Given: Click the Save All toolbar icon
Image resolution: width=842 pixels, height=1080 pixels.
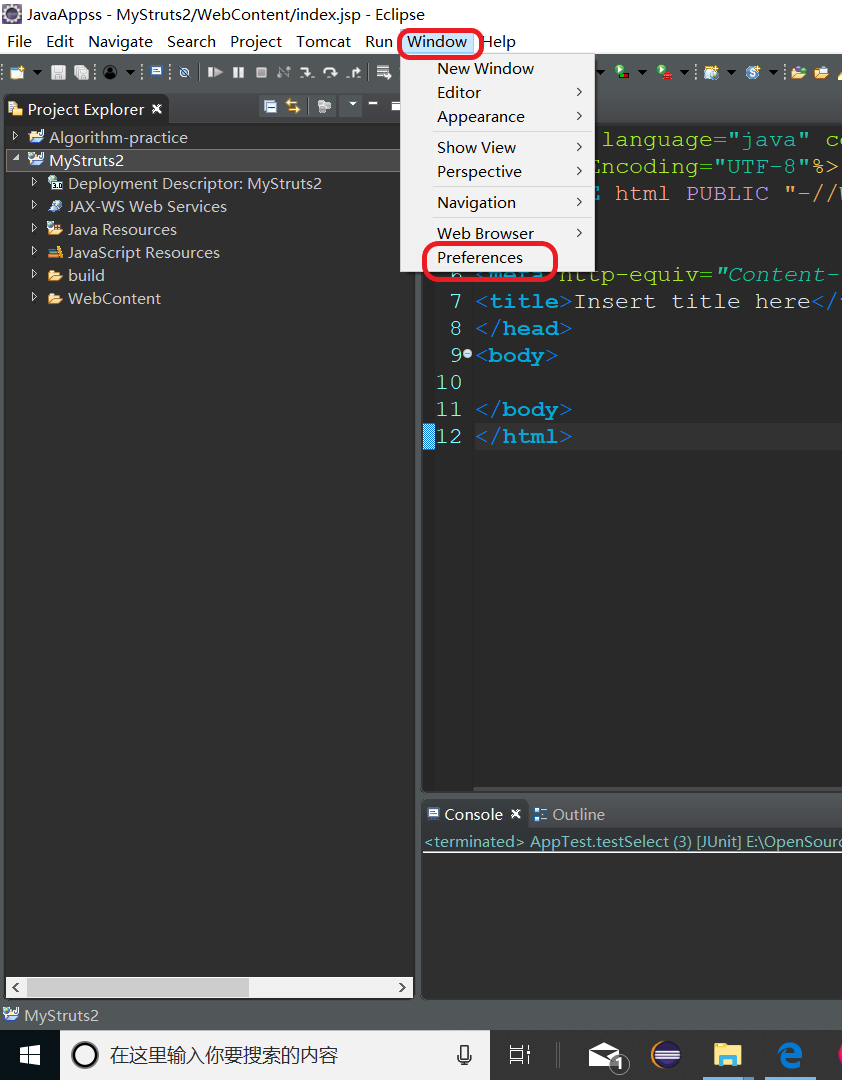Looking at the screenshot, I should pos(81,72).
